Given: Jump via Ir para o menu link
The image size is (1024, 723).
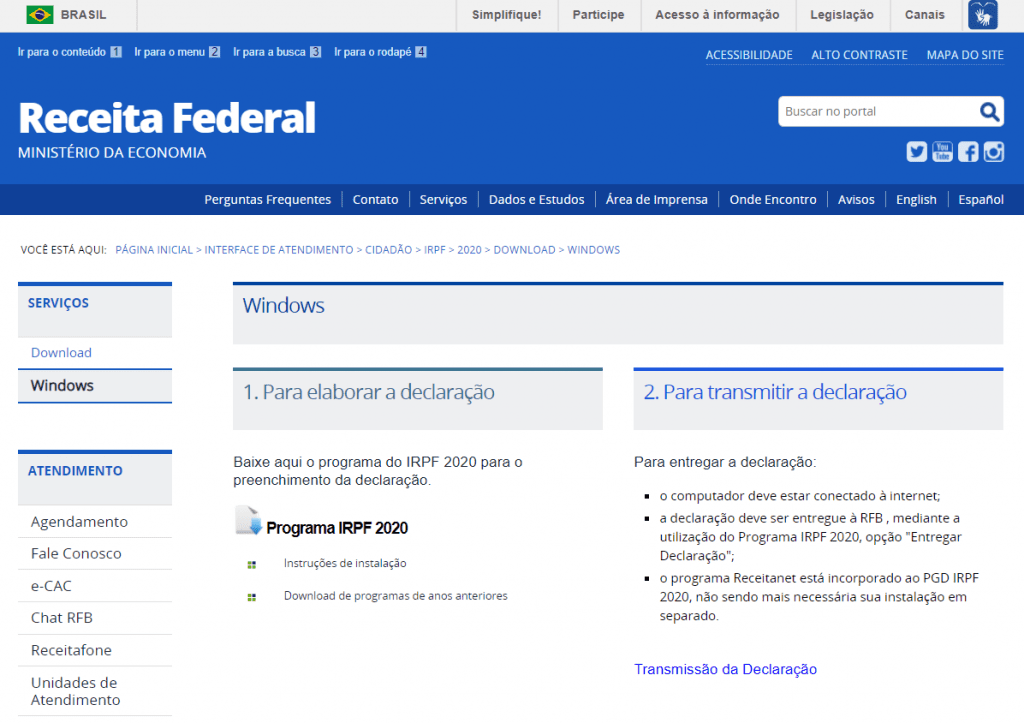Looking at the screenshot, I should [x=177, y=52].
